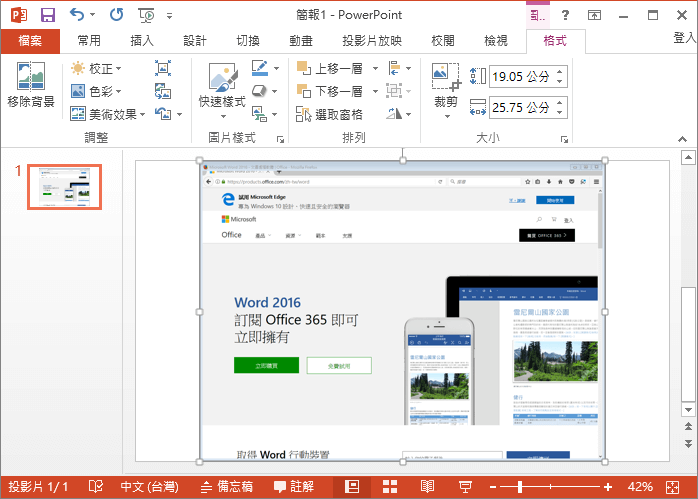Click Fit slide to window icon

pos(673,487)
